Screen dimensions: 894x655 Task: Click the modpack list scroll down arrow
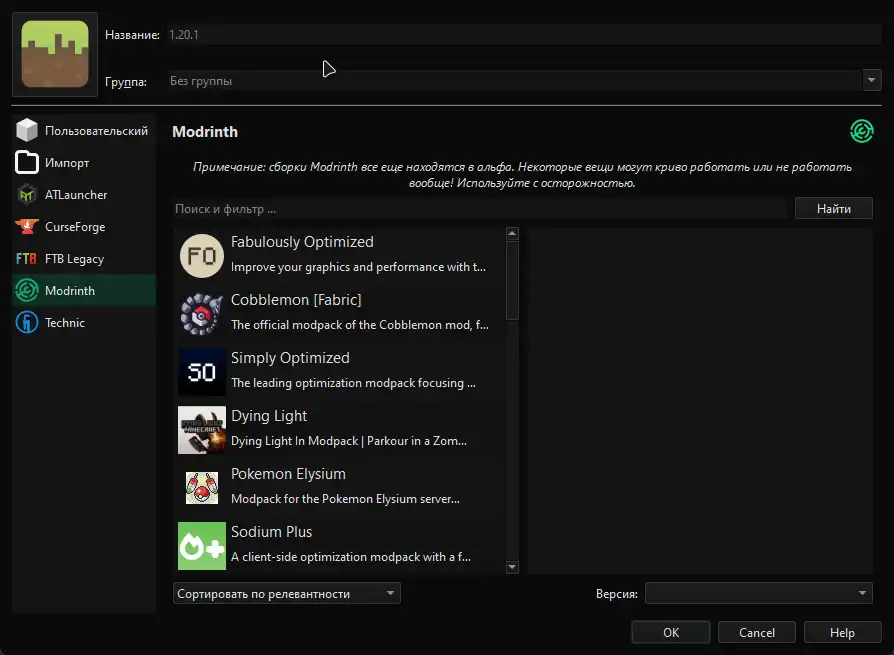pos(512,567)
